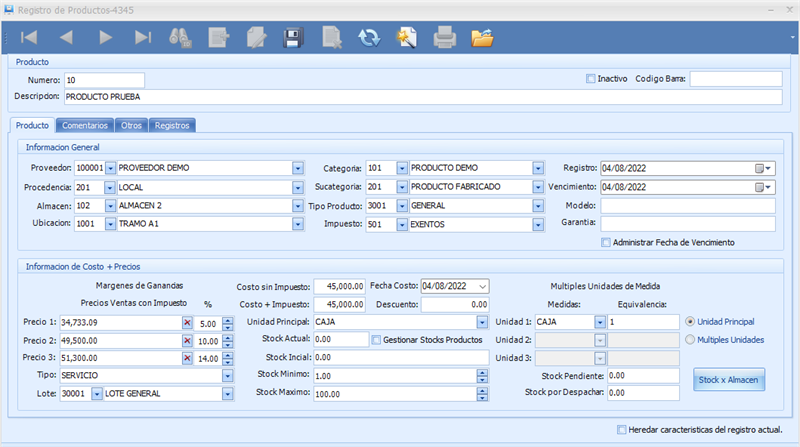Screen dimensions: 800x447
Task: Open the yellow folder icon in the toolbar
Action: [483, 38]
